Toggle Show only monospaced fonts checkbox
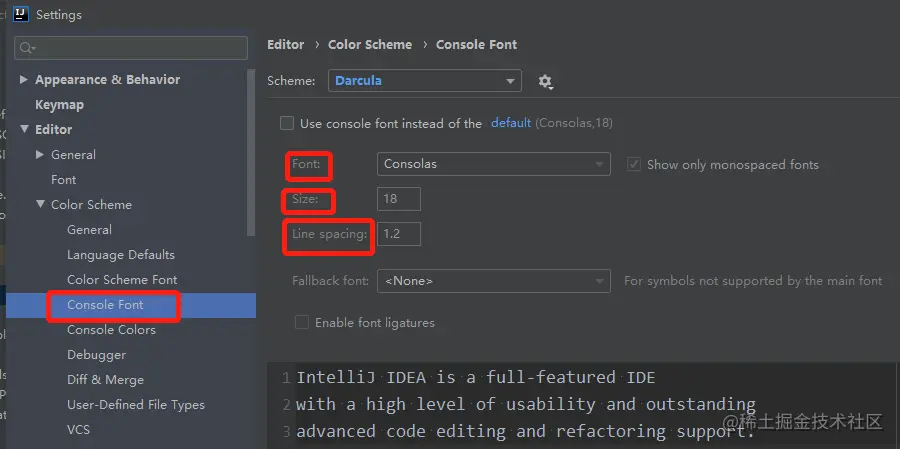The height and width of the screenshot is (449, 900). point(634,165)
